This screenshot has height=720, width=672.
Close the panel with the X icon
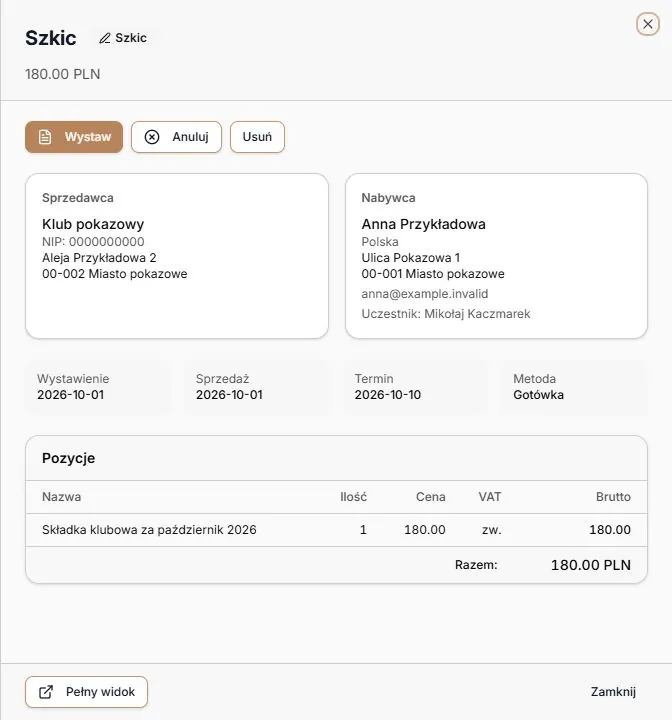point(648,24)
